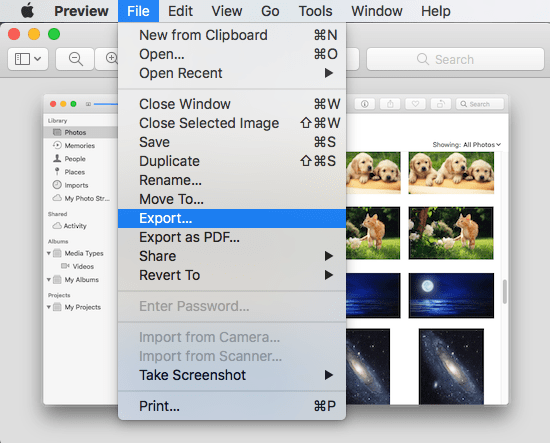Choose New from Clipboard
550x443 pixels.
(232, 35)
